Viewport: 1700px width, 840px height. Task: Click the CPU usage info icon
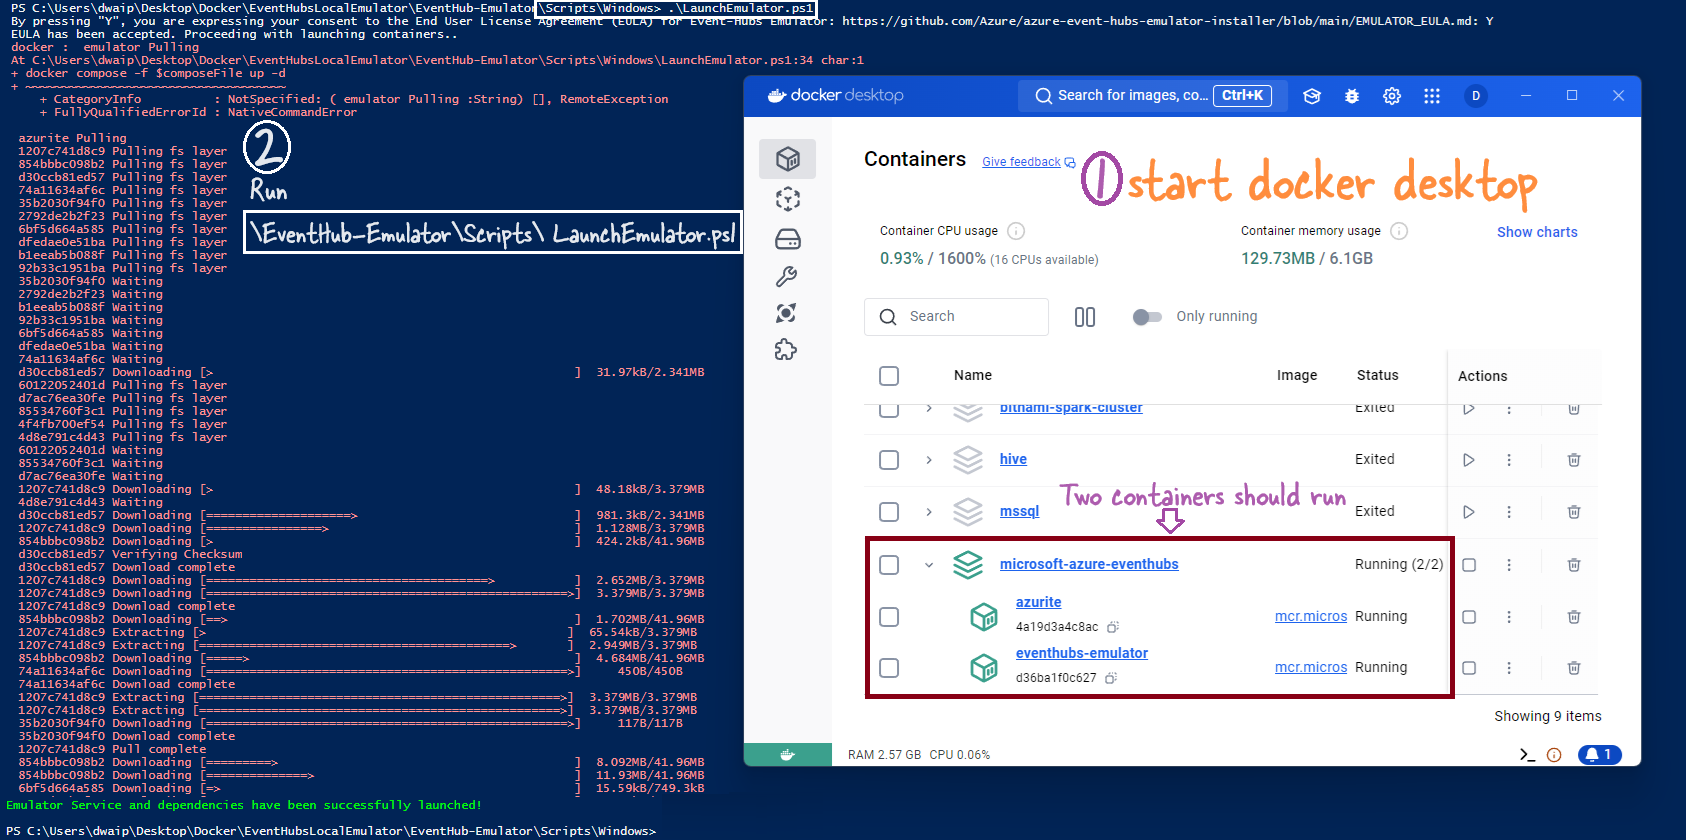pyautogui.click(x=1016, y=231)
